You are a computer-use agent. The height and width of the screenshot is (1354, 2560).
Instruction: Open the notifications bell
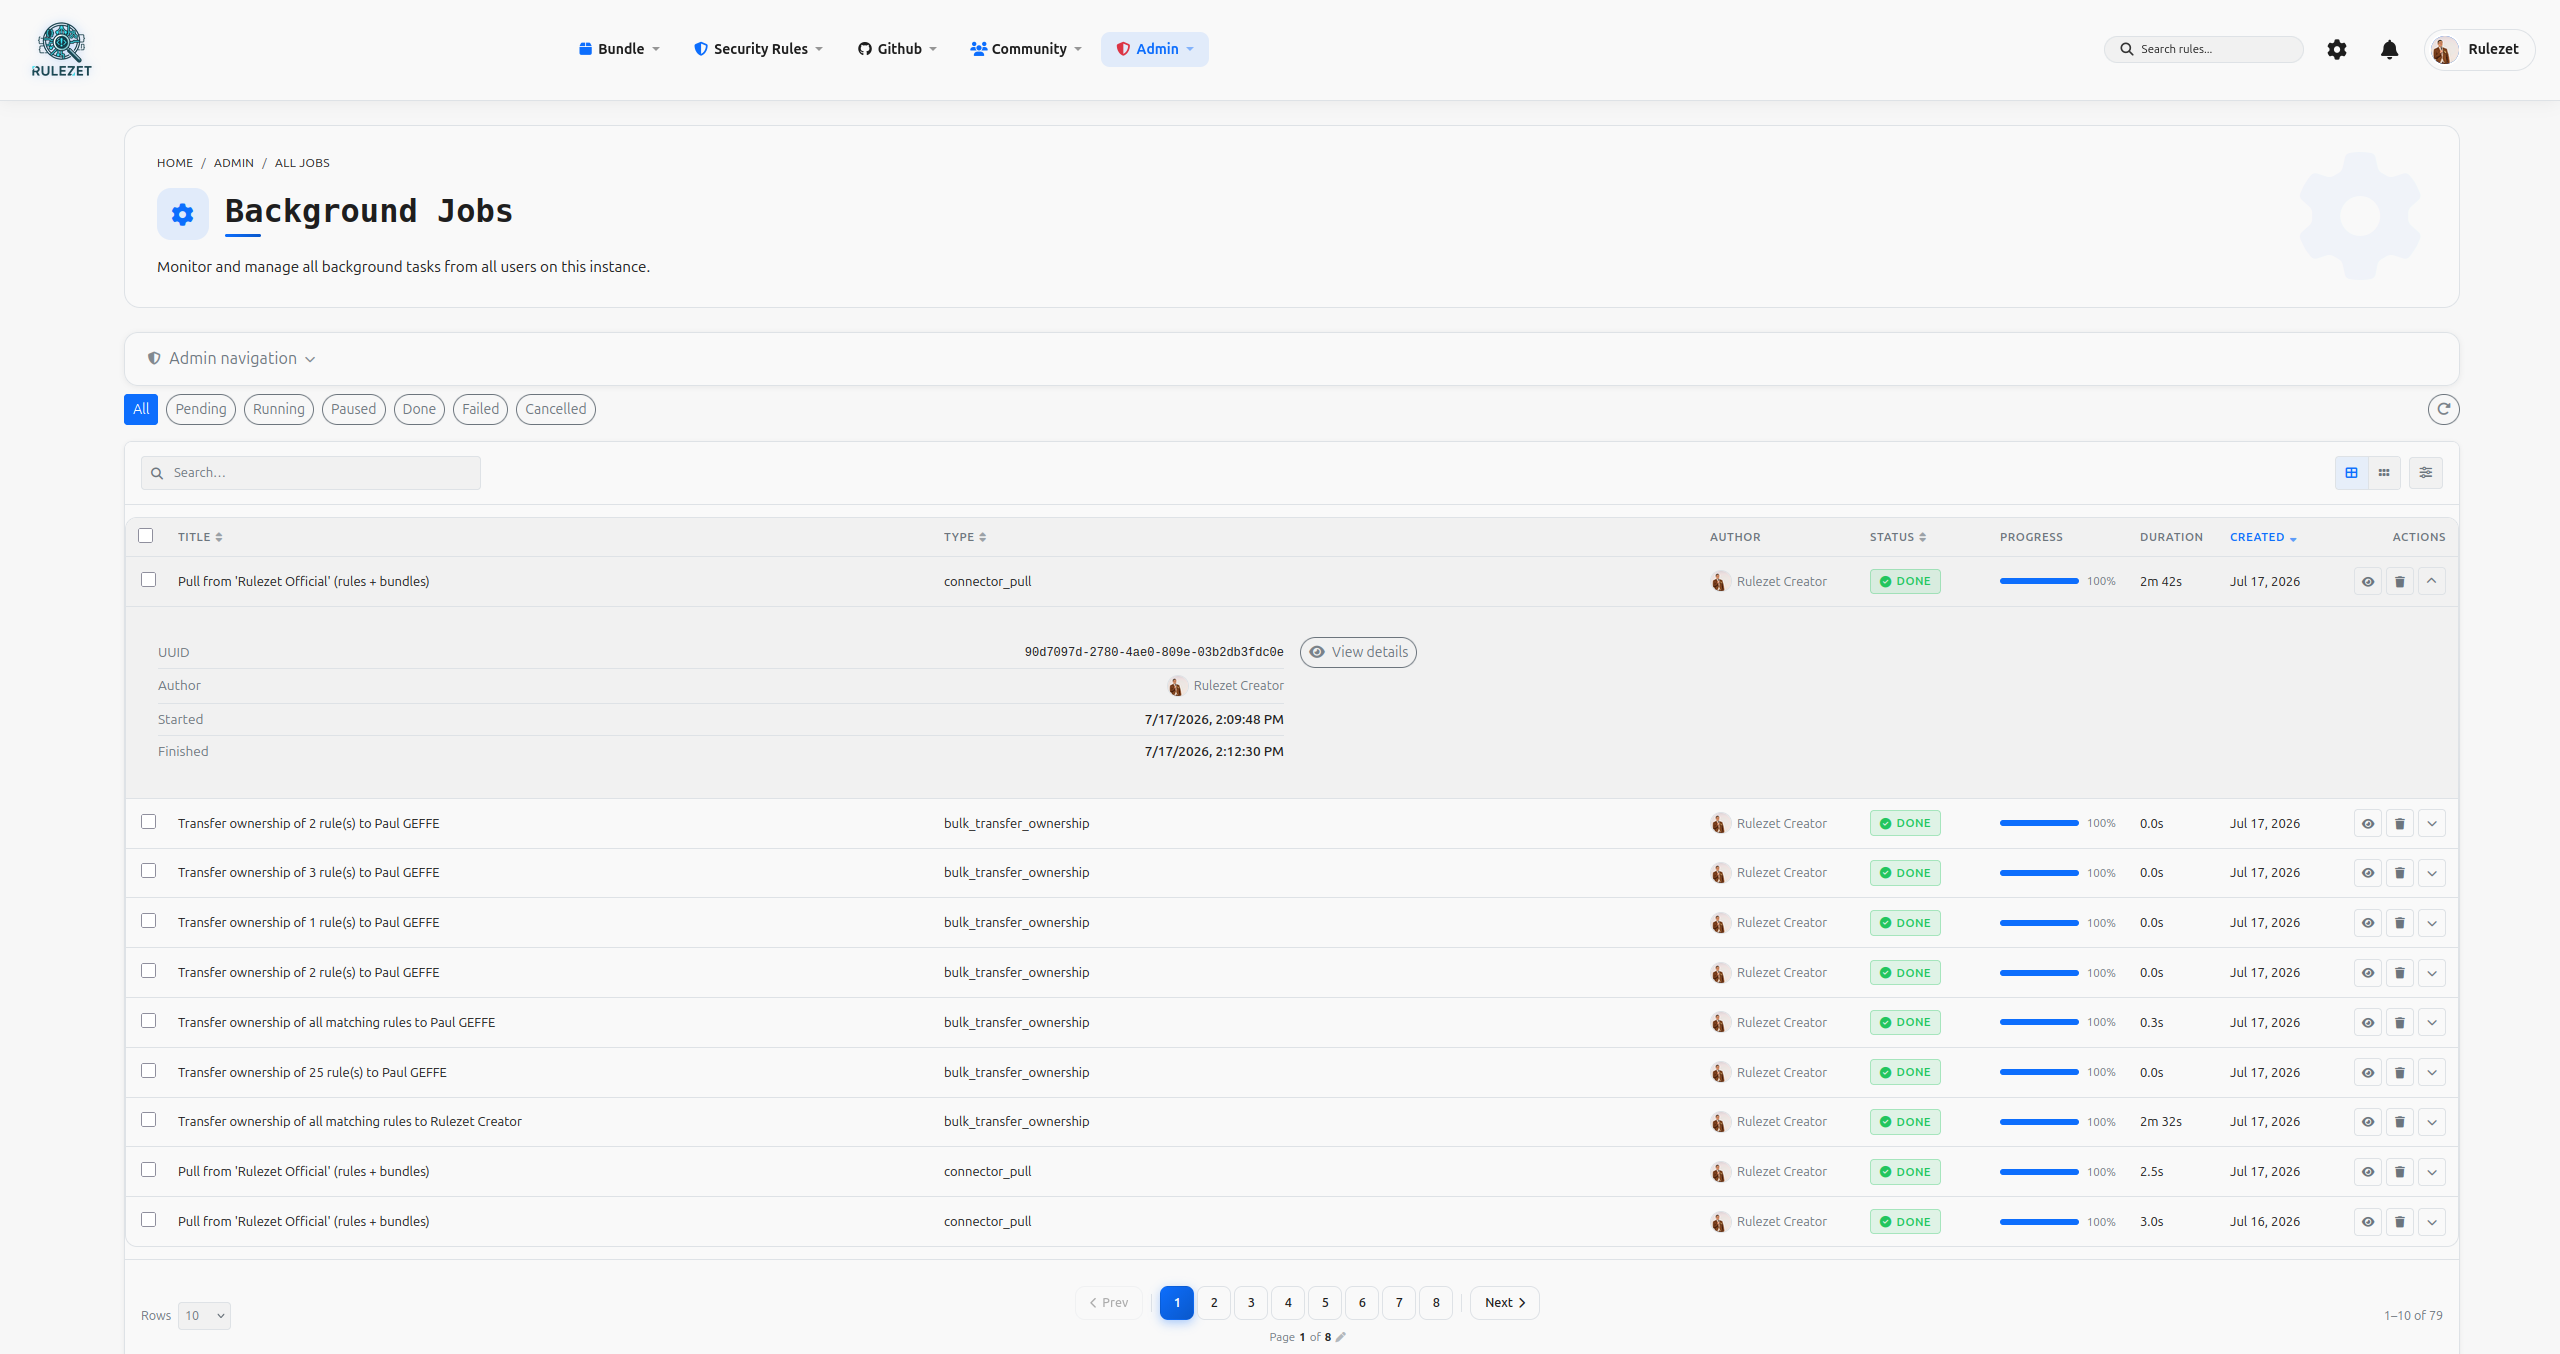[x=2389, y=49]
